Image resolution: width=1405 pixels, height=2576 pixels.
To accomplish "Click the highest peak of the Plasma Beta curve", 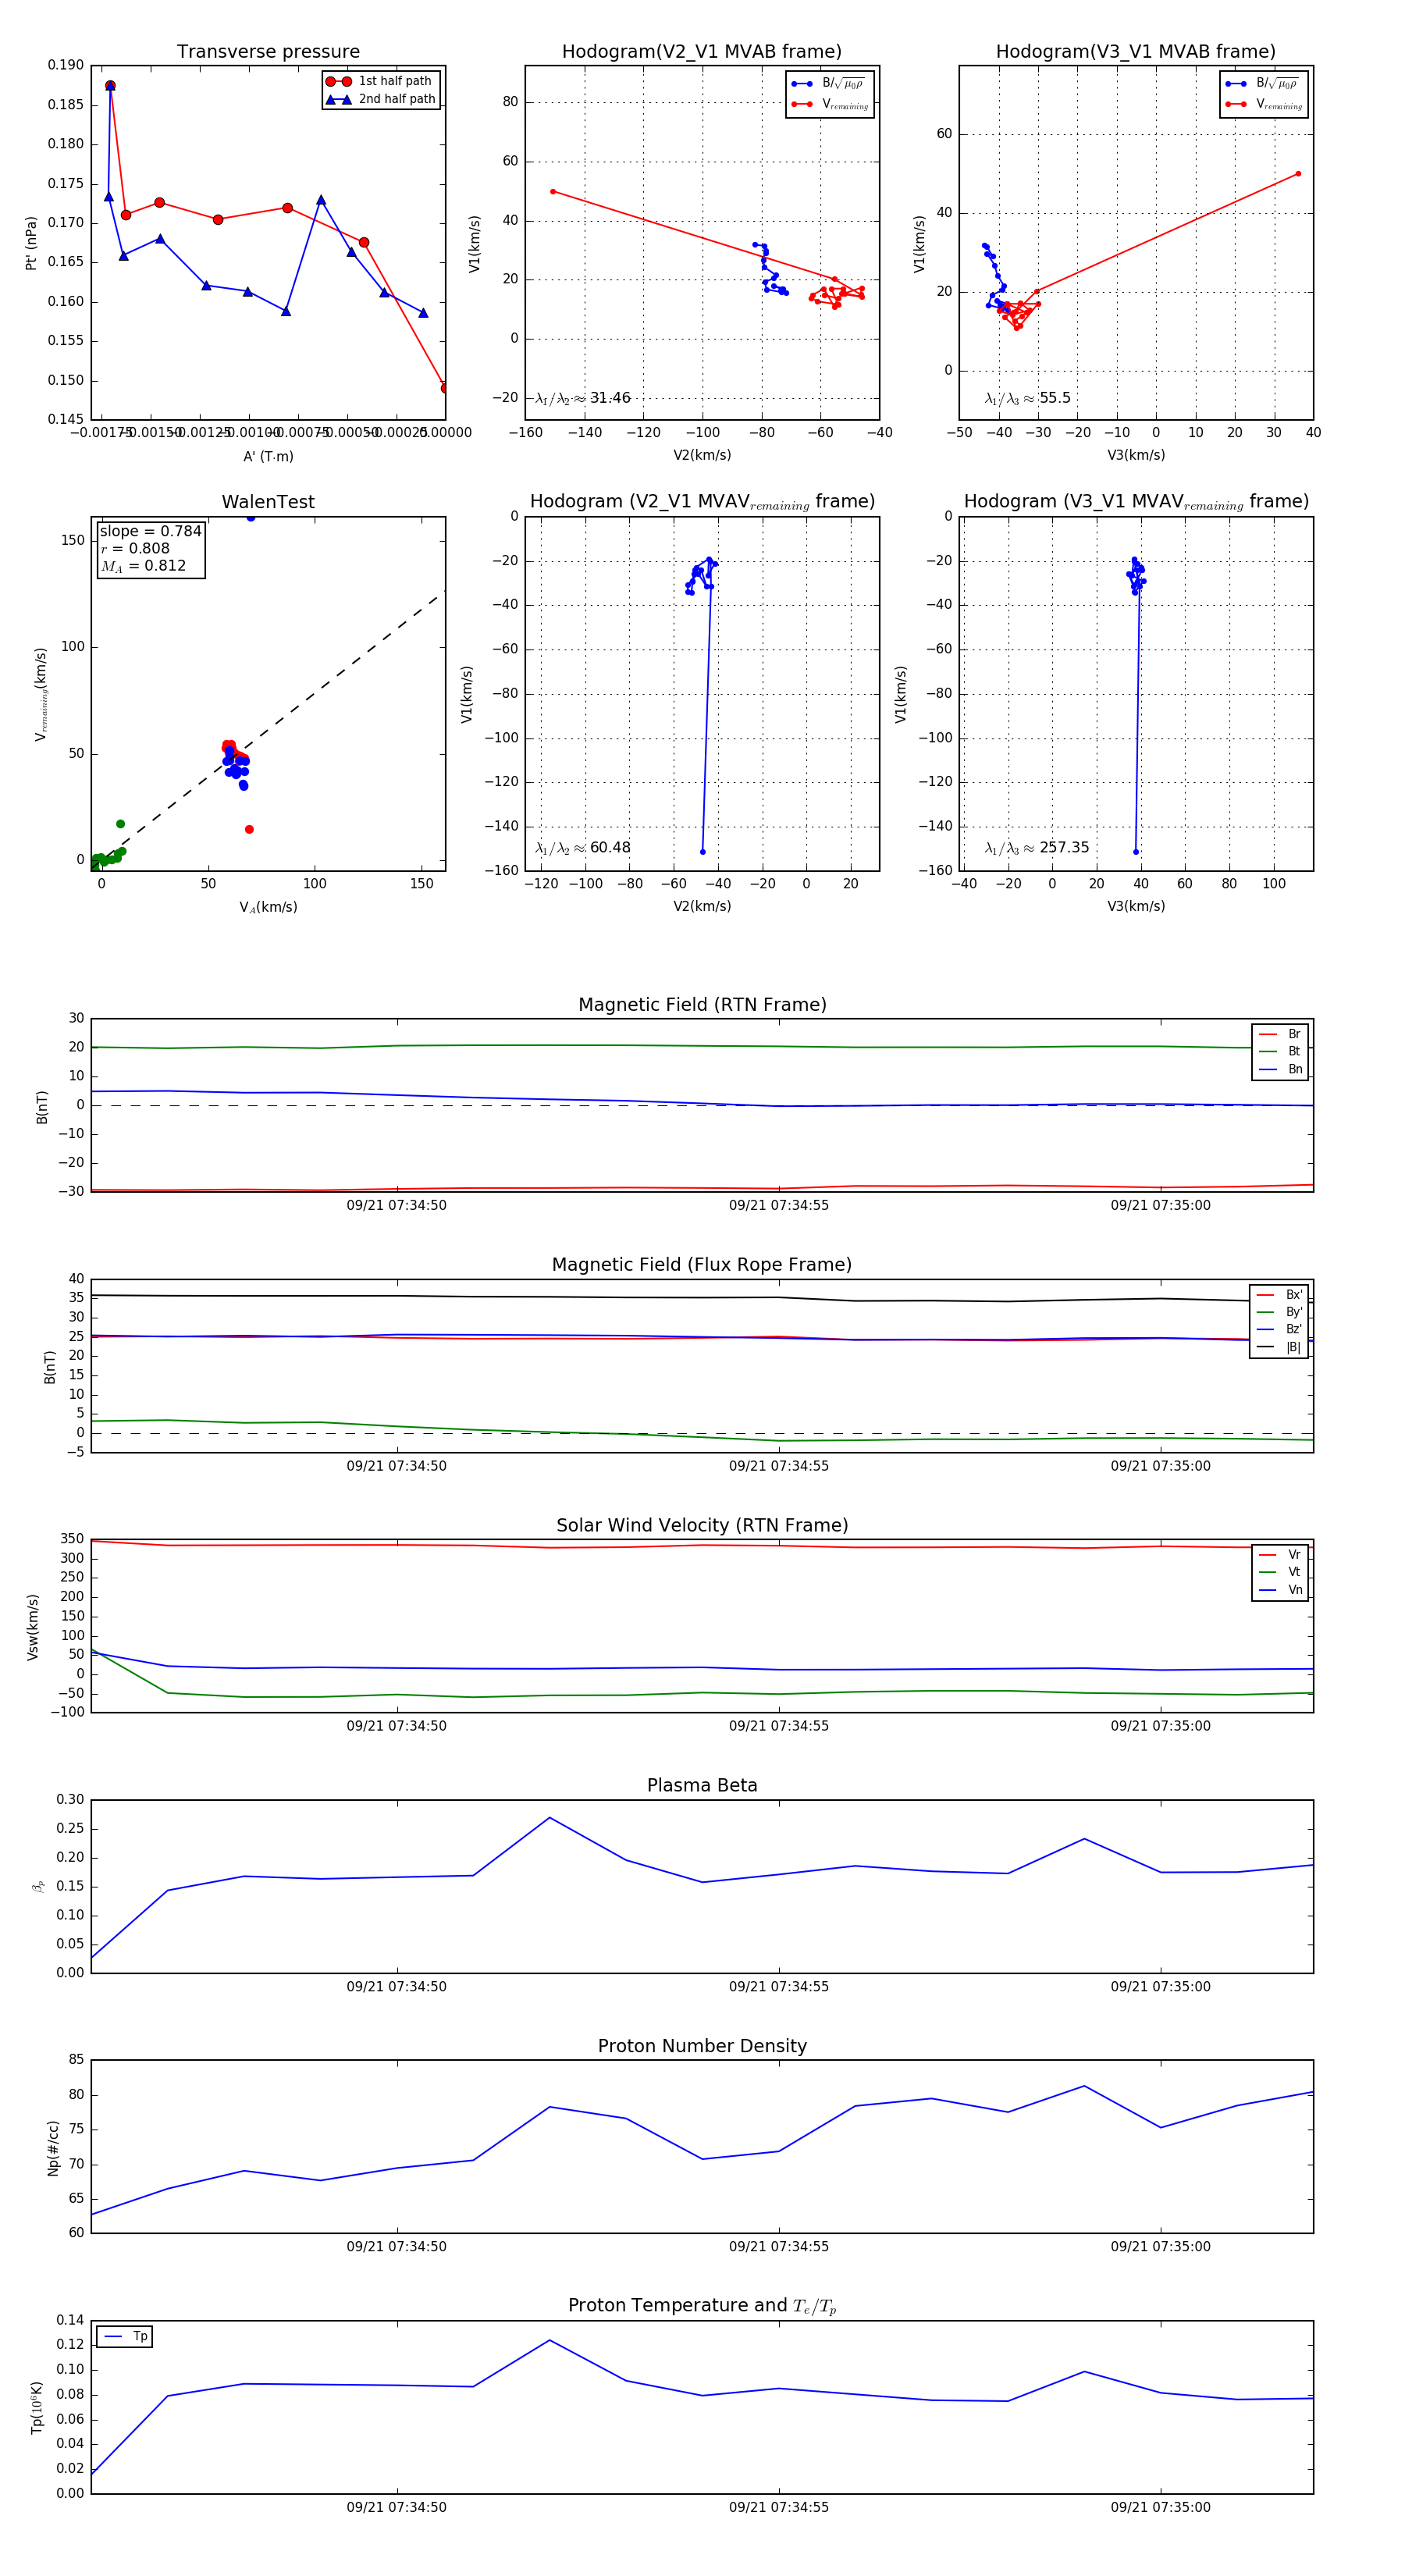I will click(549, 1818).
